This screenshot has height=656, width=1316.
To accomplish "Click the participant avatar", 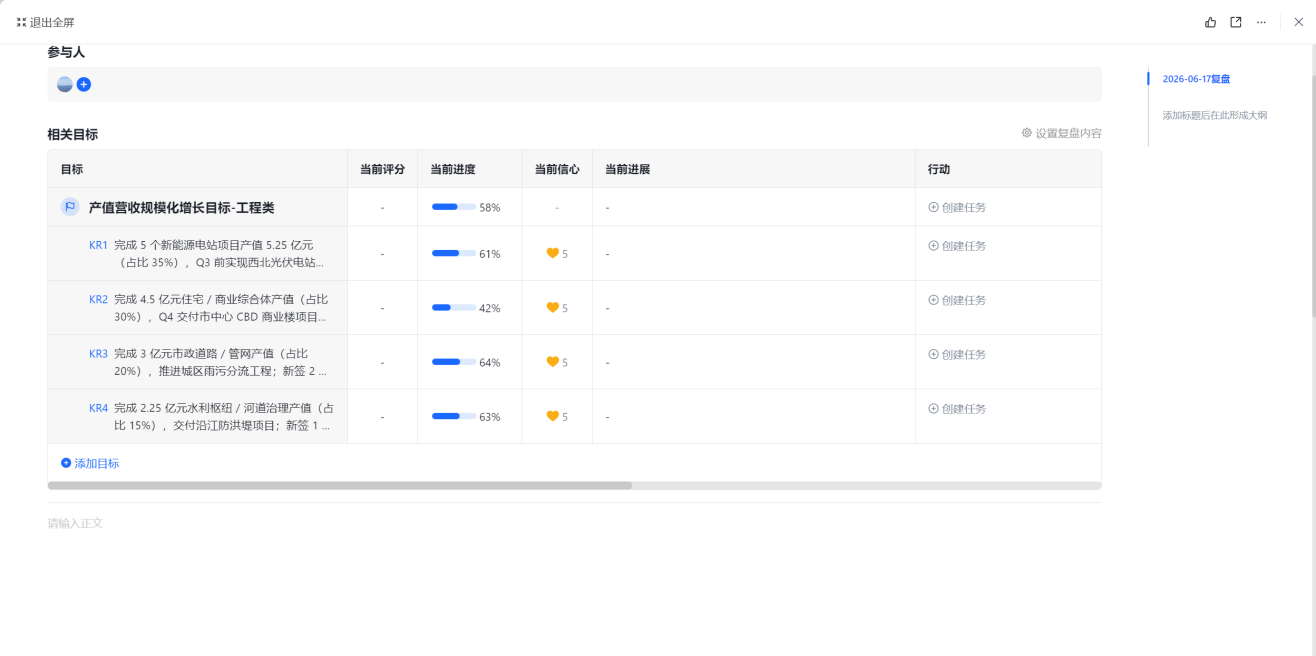I will coord(65,84).
